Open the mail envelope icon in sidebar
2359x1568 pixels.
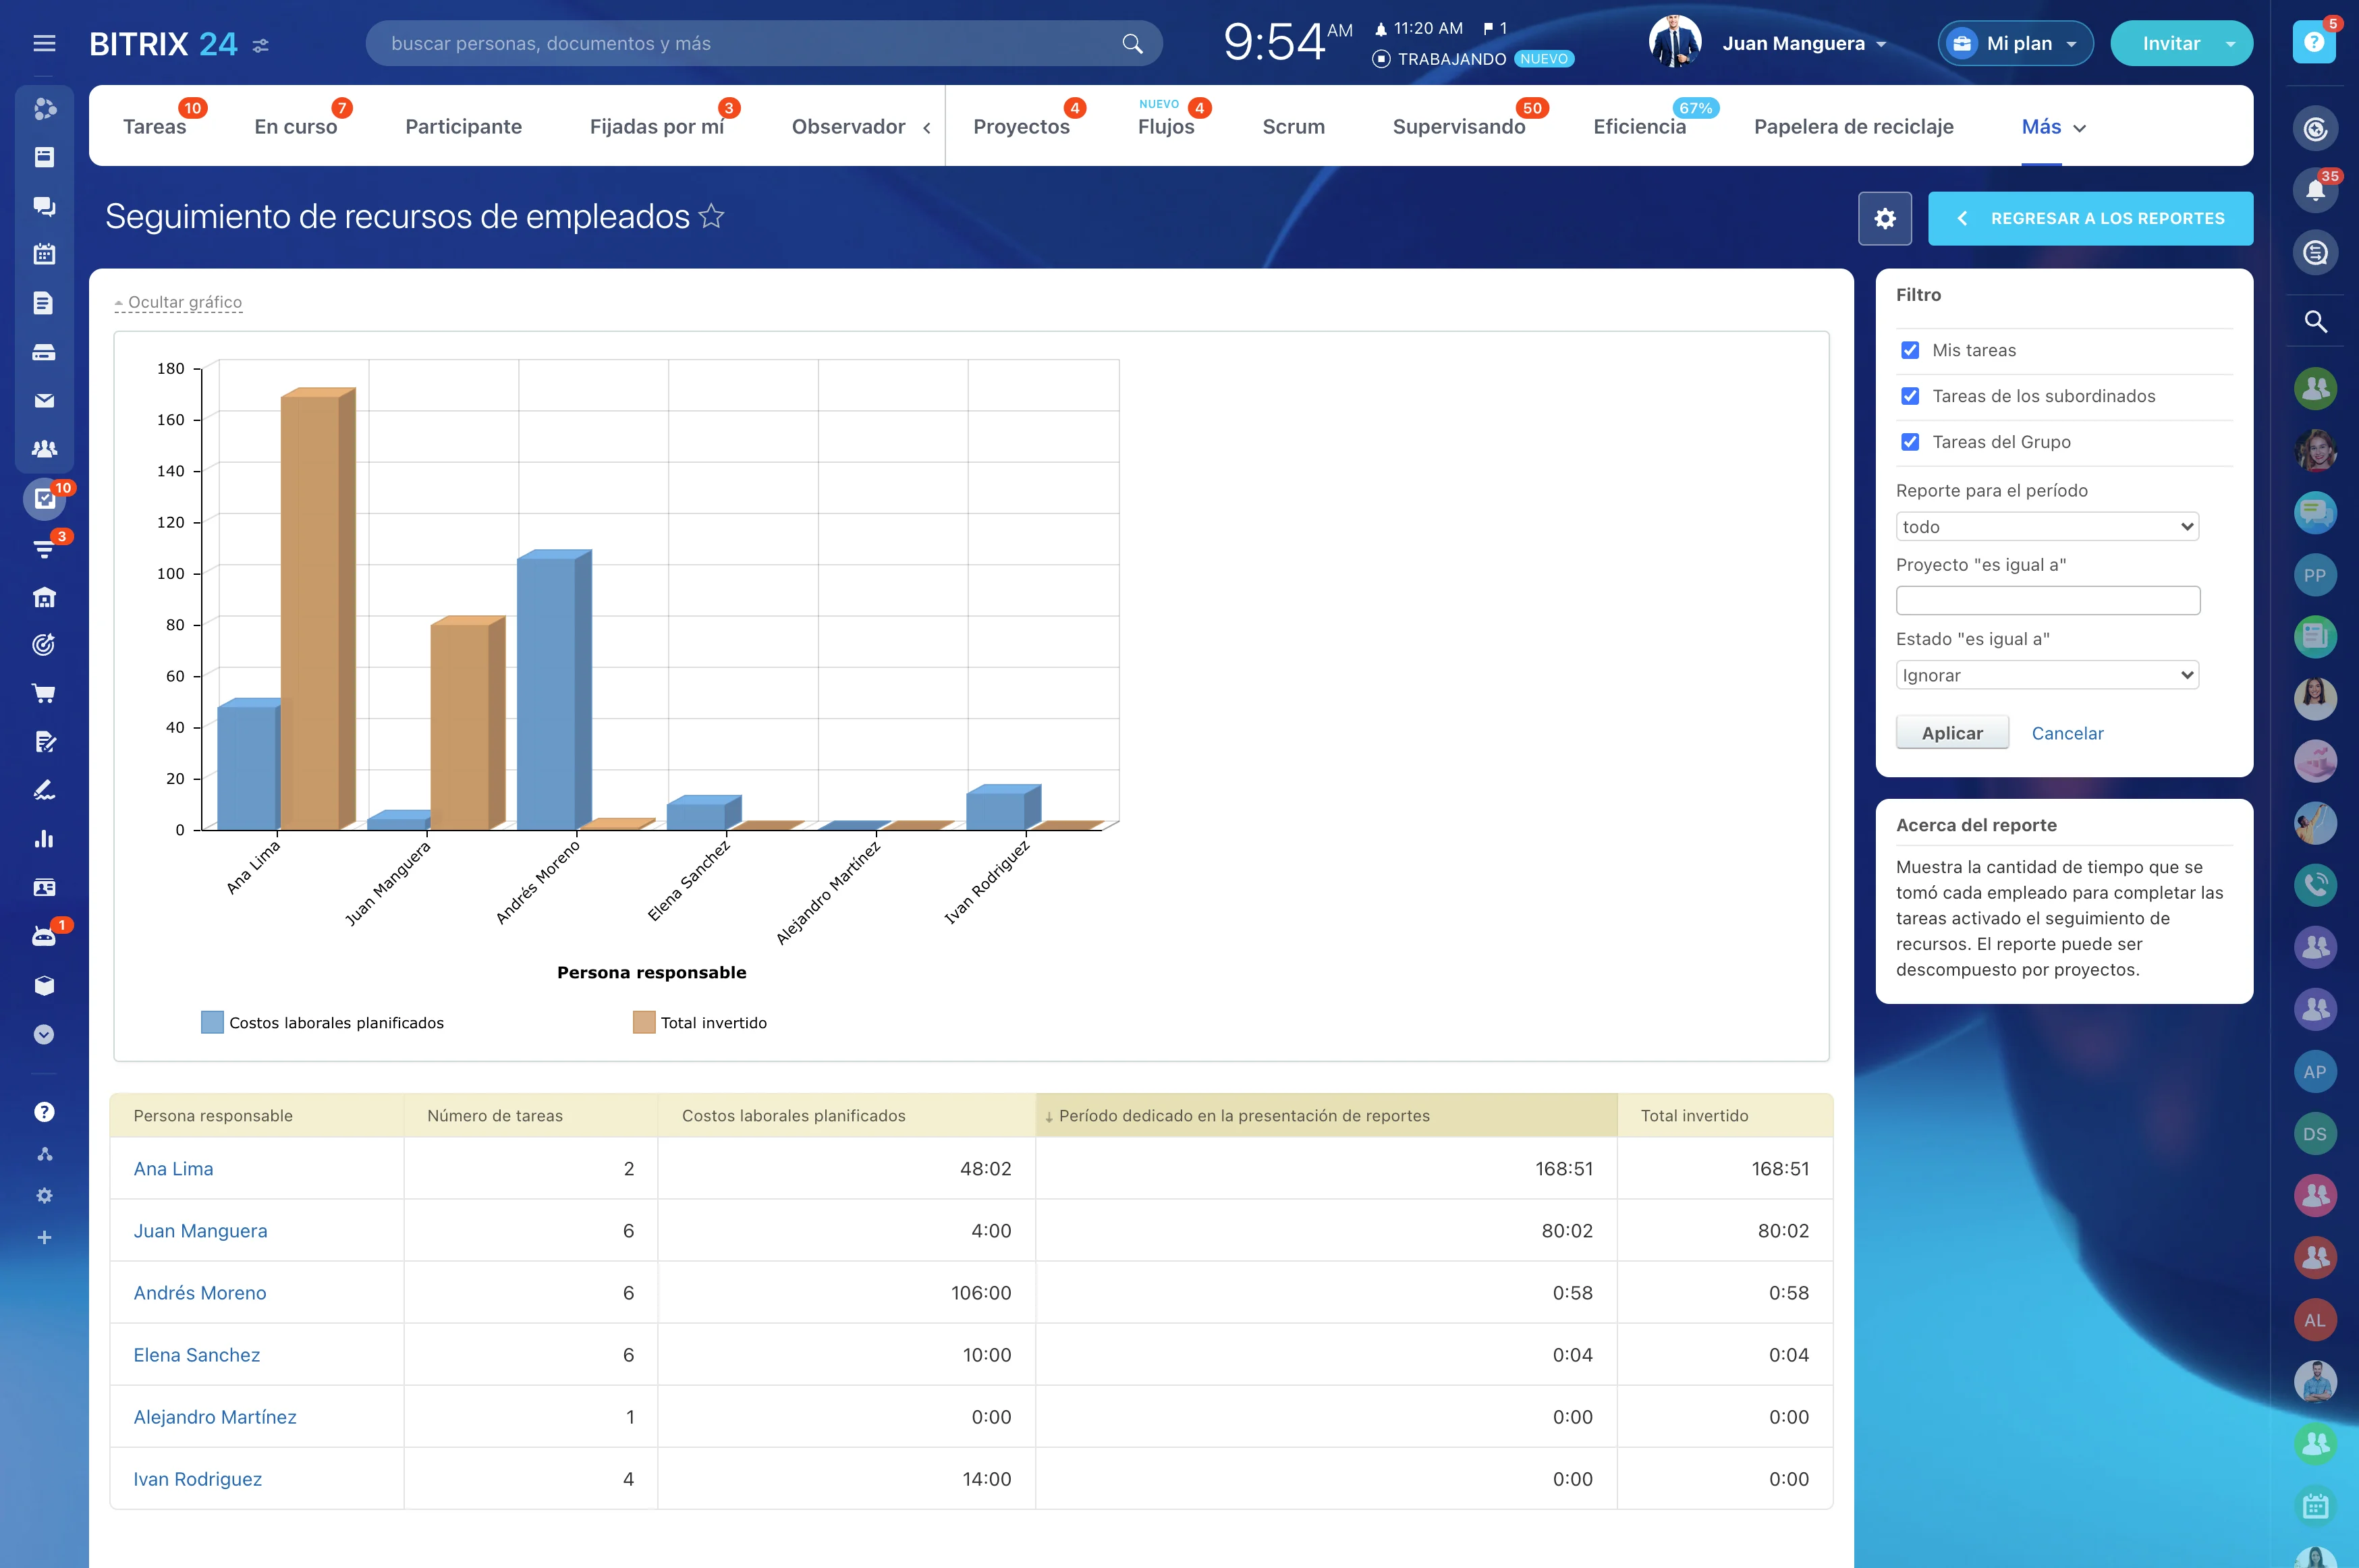(x=44, y=401)
